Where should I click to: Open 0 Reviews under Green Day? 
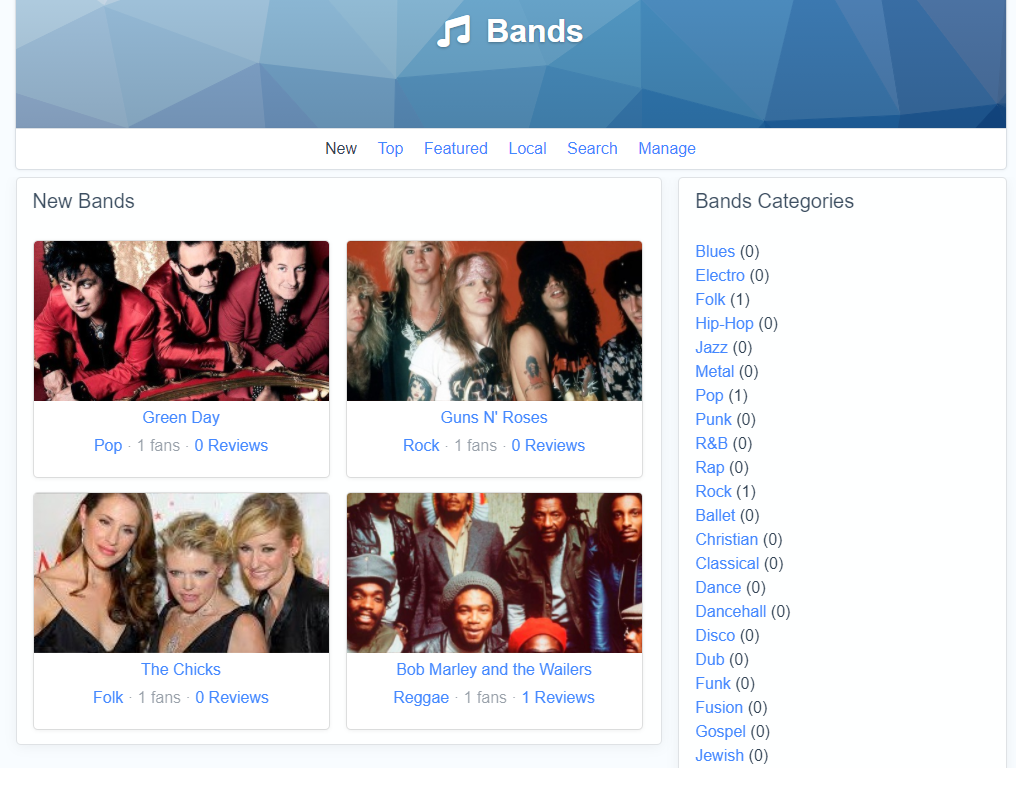click(231, 445)
